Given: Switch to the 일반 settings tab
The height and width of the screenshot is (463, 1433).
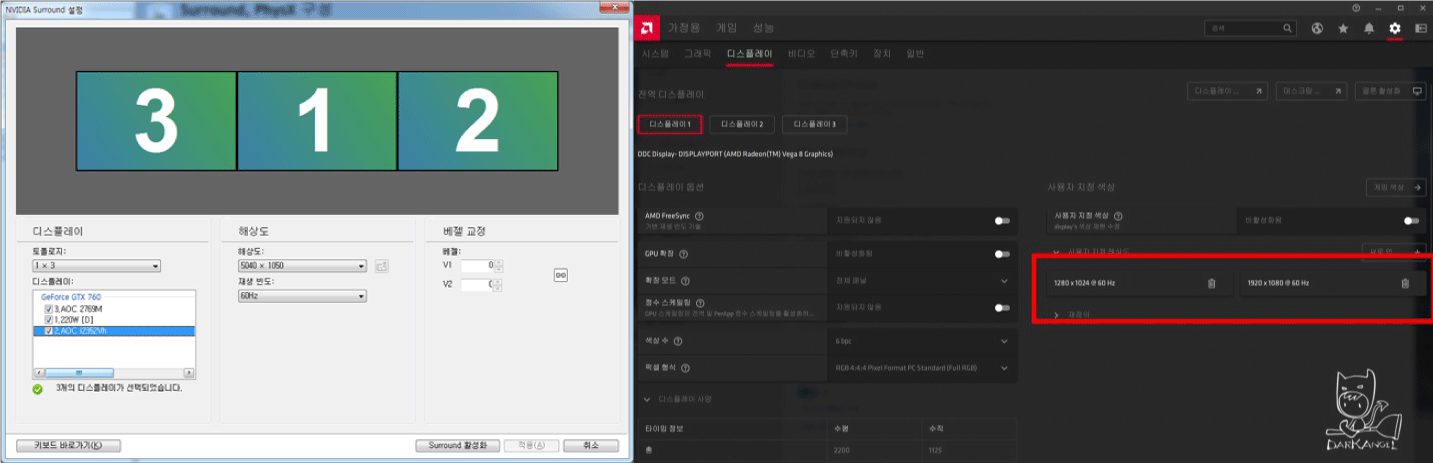Looking at the screenshot, I should click(915, 53).
